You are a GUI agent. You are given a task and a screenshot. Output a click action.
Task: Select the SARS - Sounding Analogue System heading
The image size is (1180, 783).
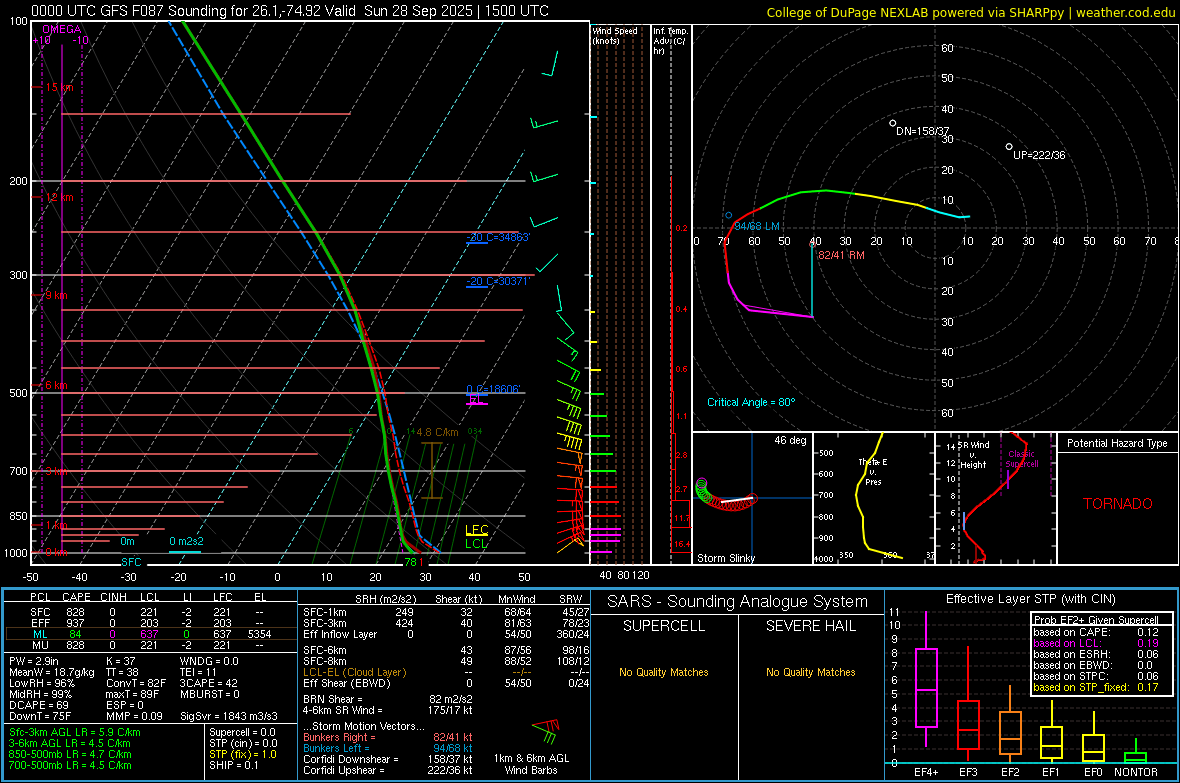738,602
